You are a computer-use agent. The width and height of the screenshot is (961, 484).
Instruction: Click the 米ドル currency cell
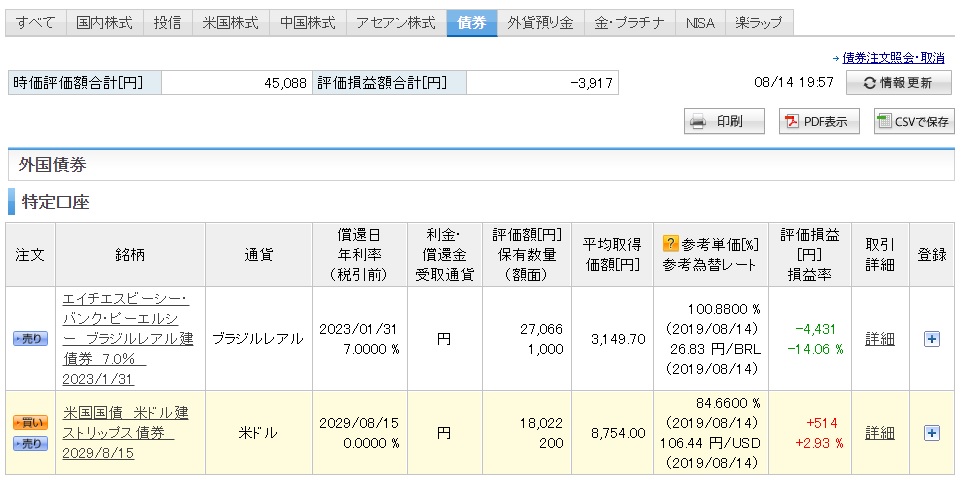pos(258,433)
